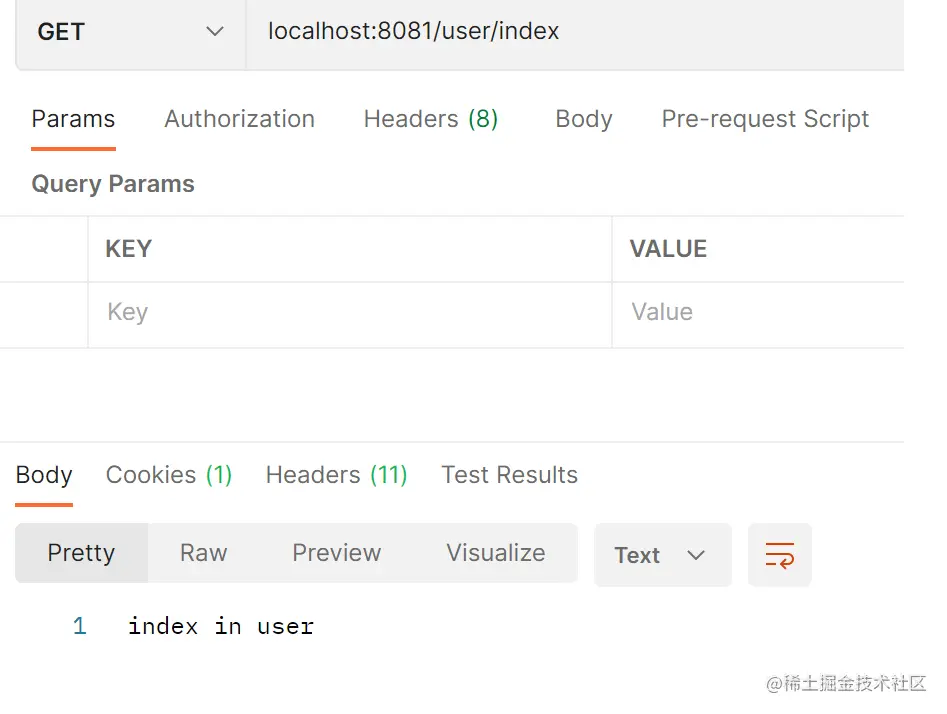Open the Authorization tab
This screenshot has width=947, height=714.
(x=240, y=119)
